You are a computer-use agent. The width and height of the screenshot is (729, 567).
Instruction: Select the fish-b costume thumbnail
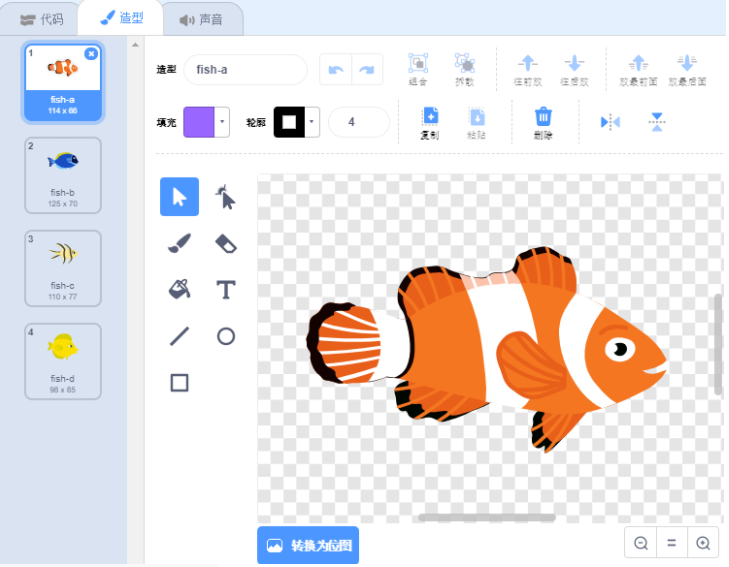click(63, 175)
